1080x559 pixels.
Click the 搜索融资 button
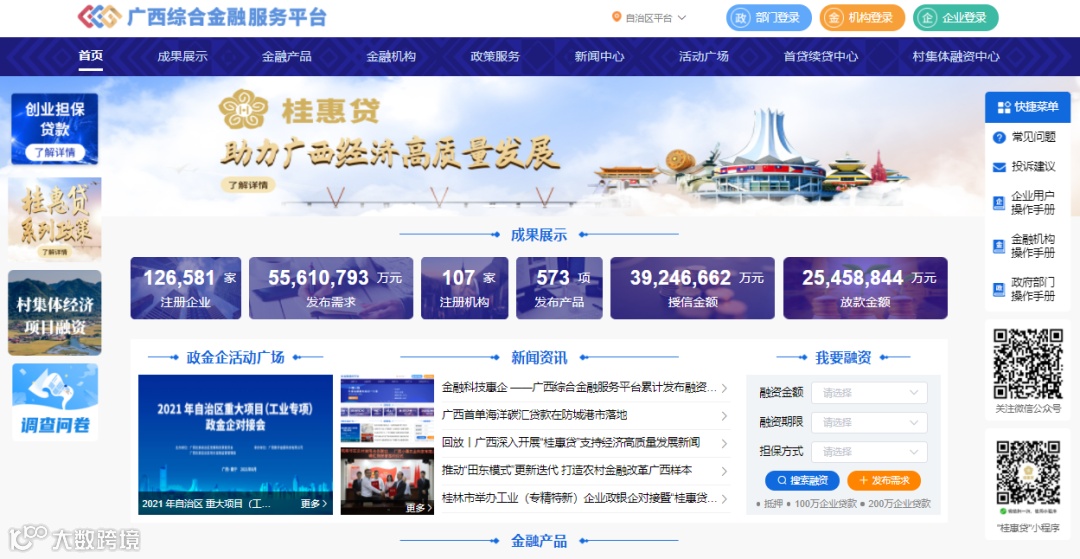point(802,481)
